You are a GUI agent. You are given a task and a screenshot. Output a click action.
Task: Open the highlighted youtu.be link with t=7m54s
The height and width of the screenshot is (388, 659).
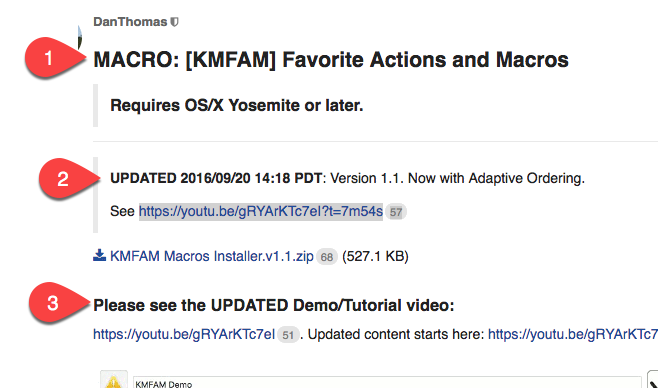[x=261, y=211]
